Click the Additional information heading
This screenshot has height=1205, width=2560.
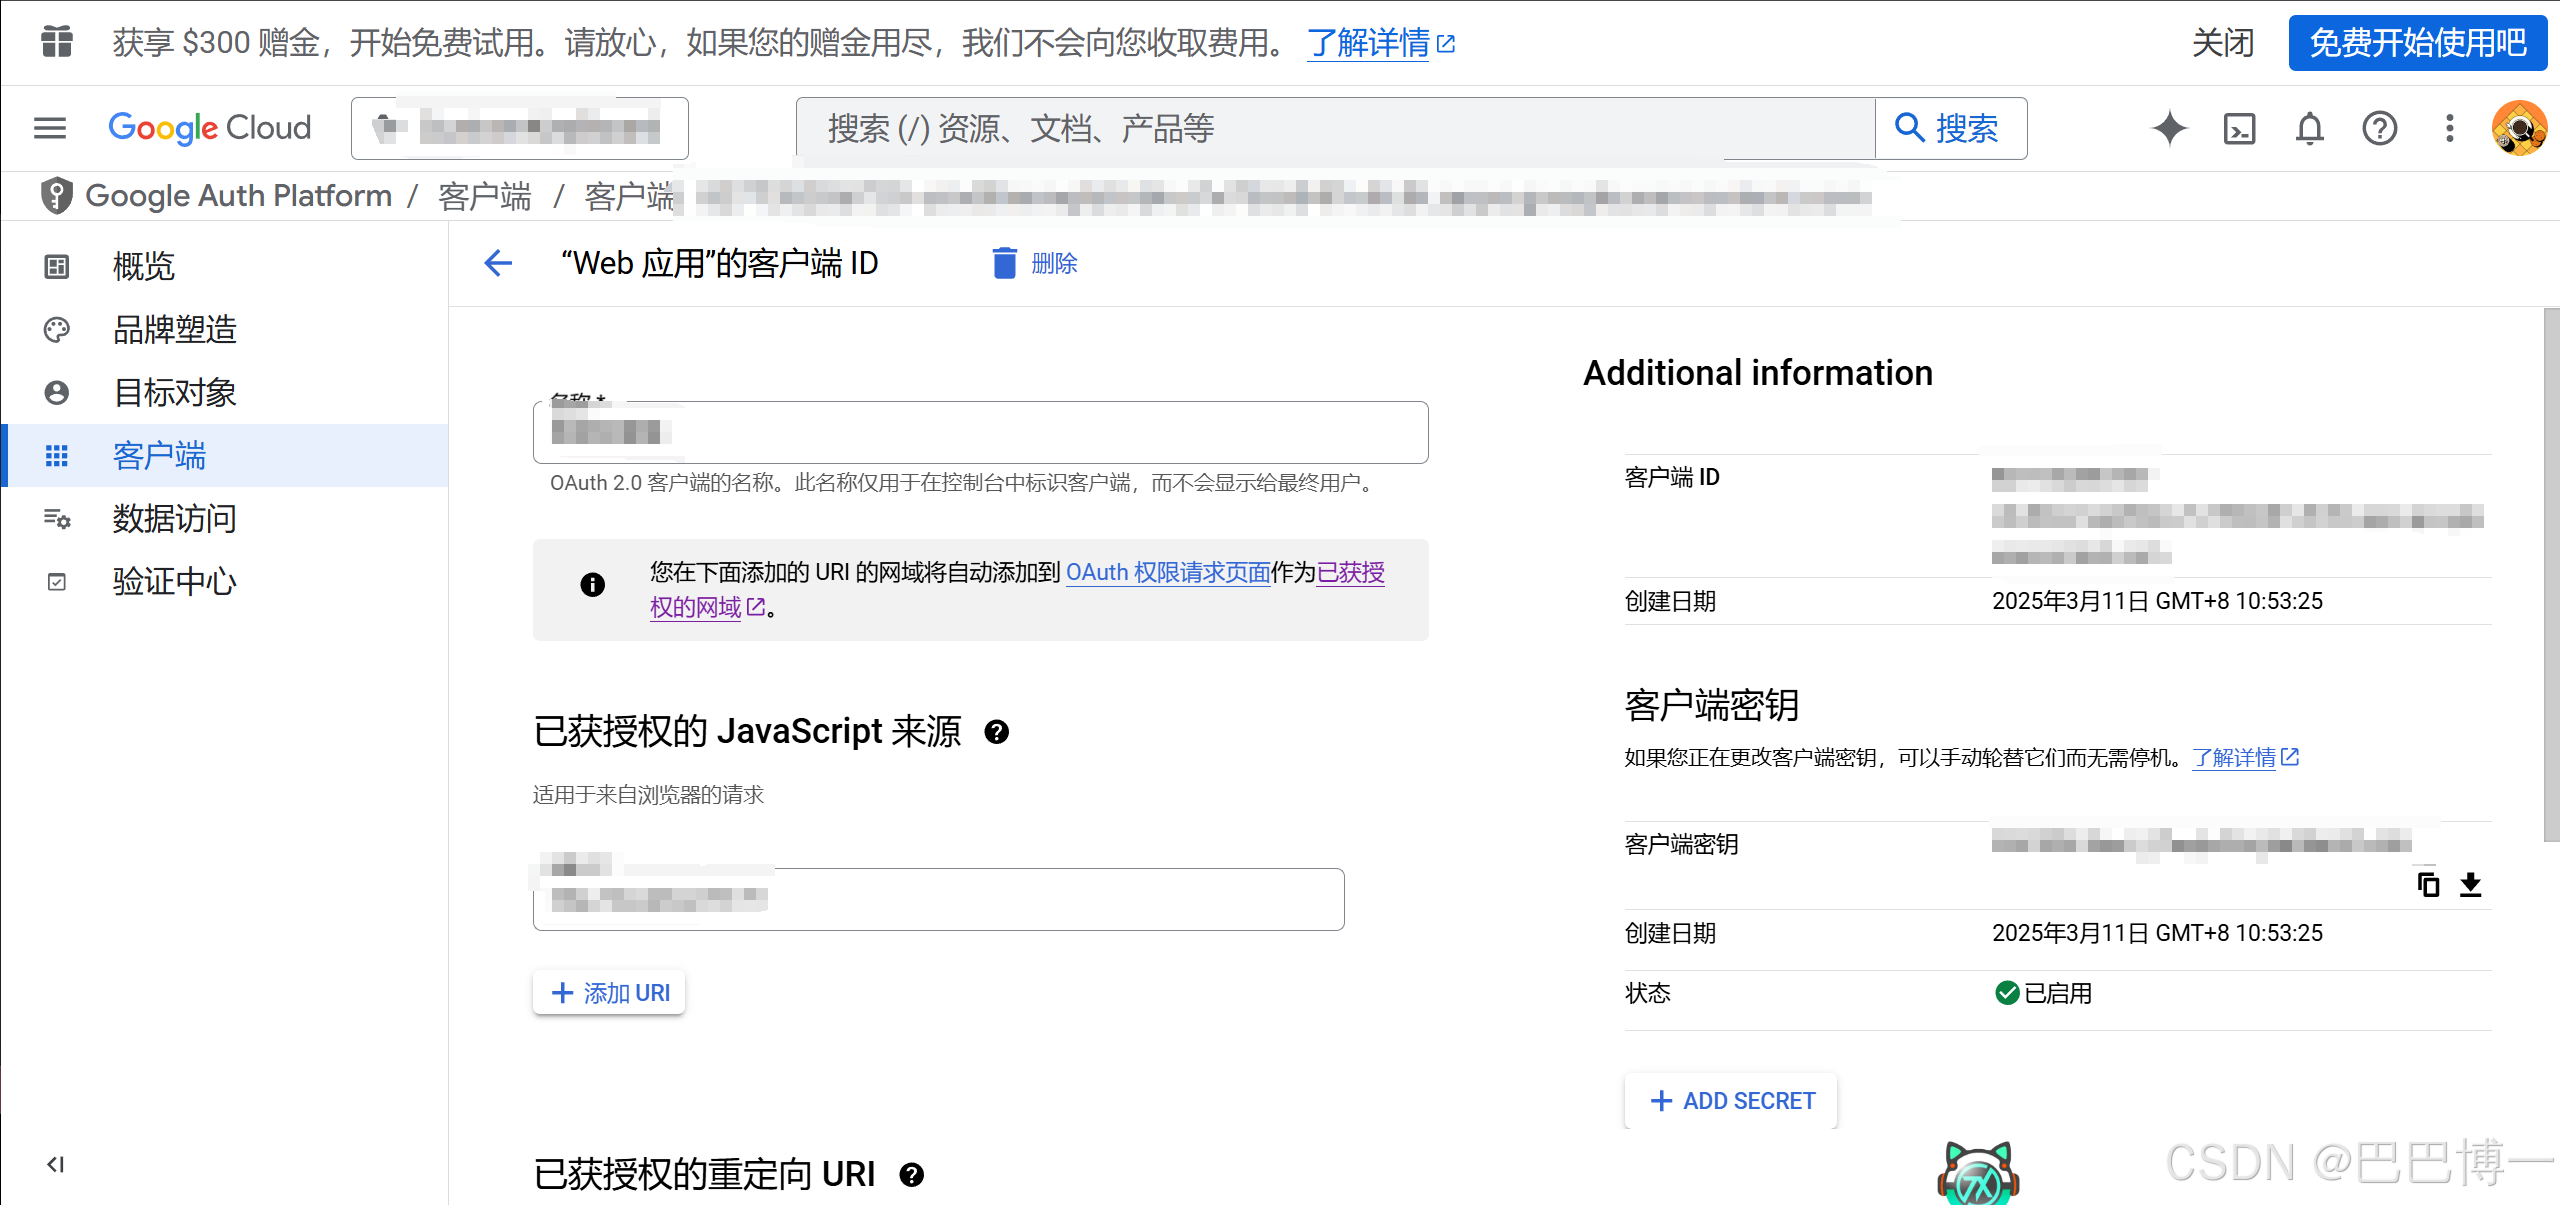1757,372
